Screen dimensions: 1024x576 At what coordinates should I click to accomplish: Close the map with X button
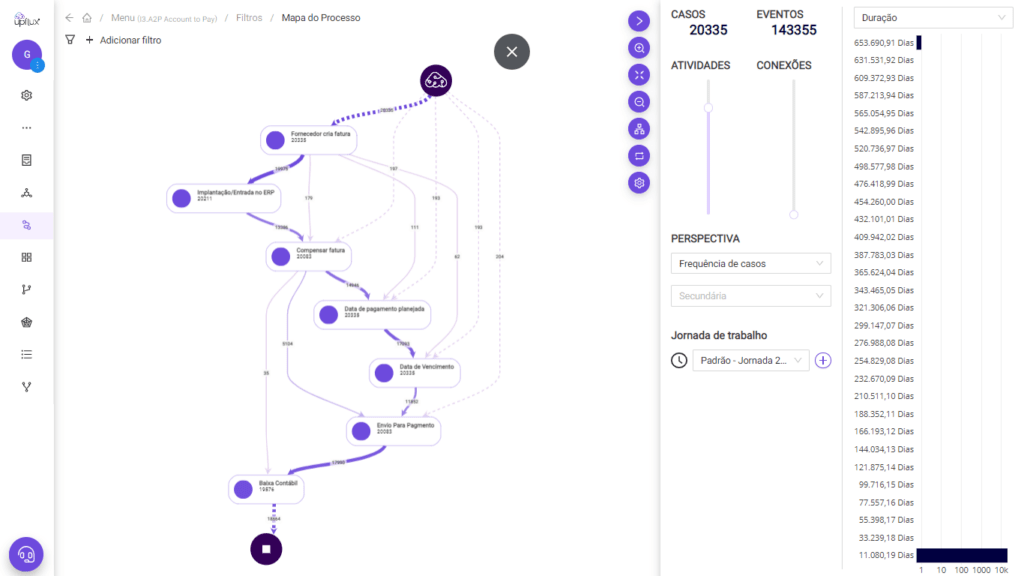tap(512, 52)
